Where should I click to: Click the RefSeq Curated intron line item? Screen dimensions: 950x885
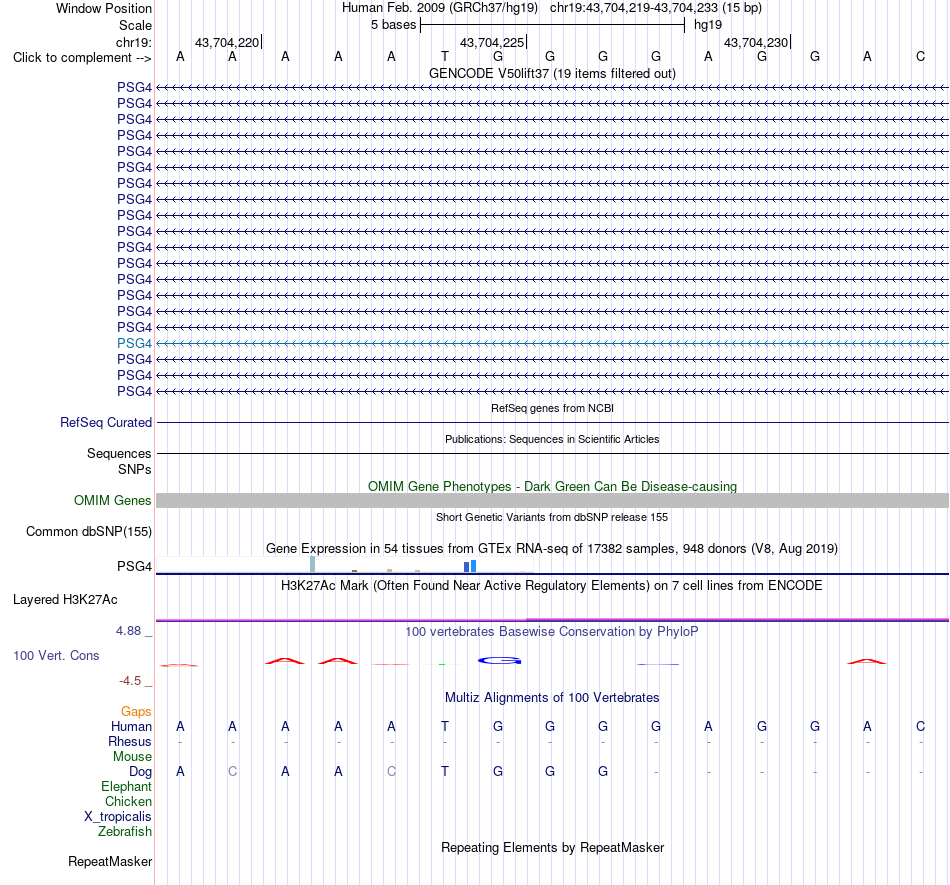point(552,422)
